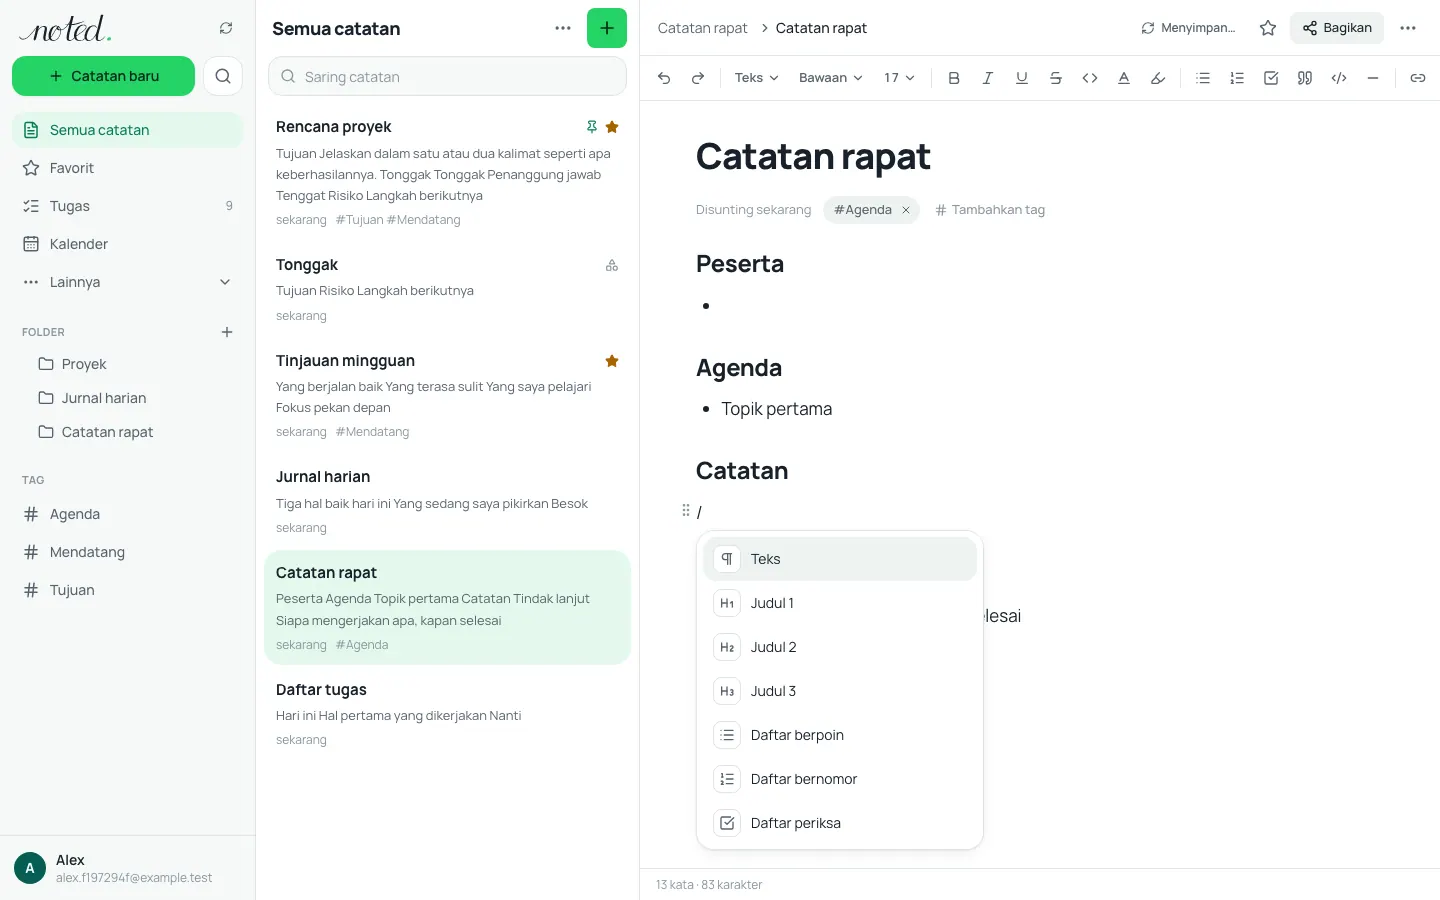The width and height of the screenshot is (1440, 900).
Task: Unpin the Rencana proyek note
Action: pos(592,127)
